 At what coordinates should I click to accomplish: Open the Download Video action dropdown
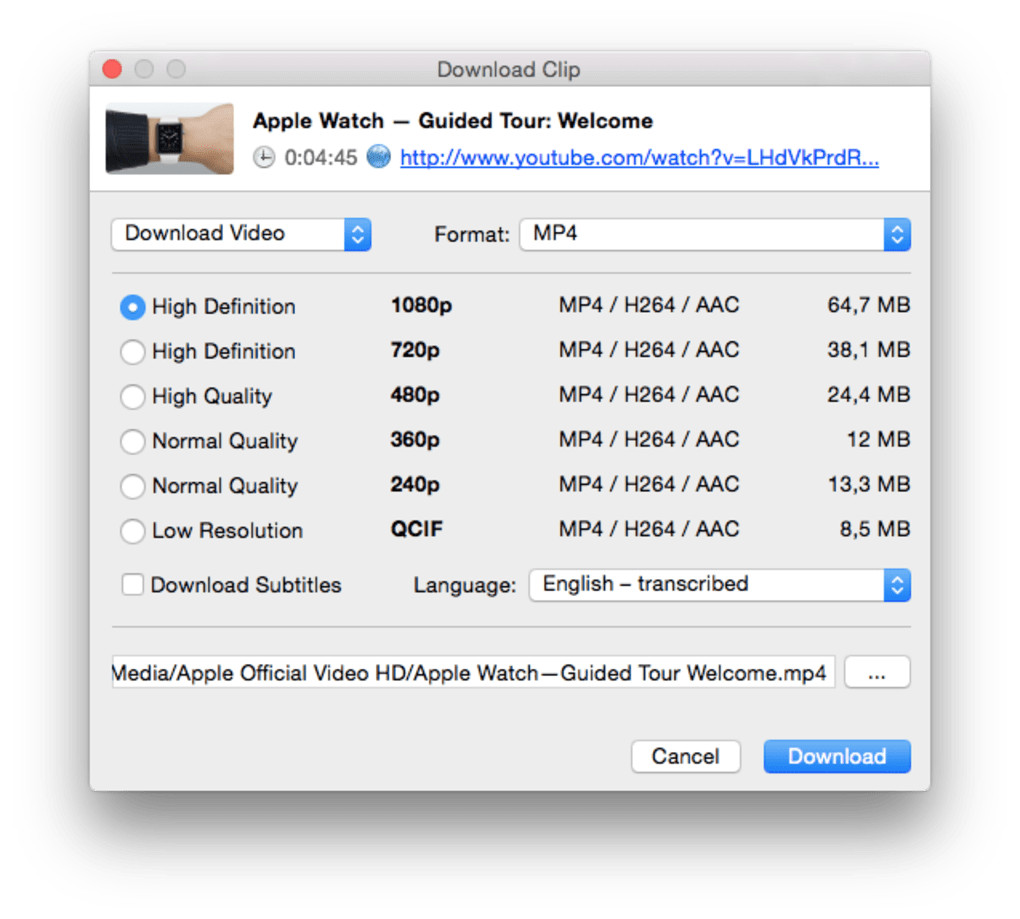pos(241,234)
